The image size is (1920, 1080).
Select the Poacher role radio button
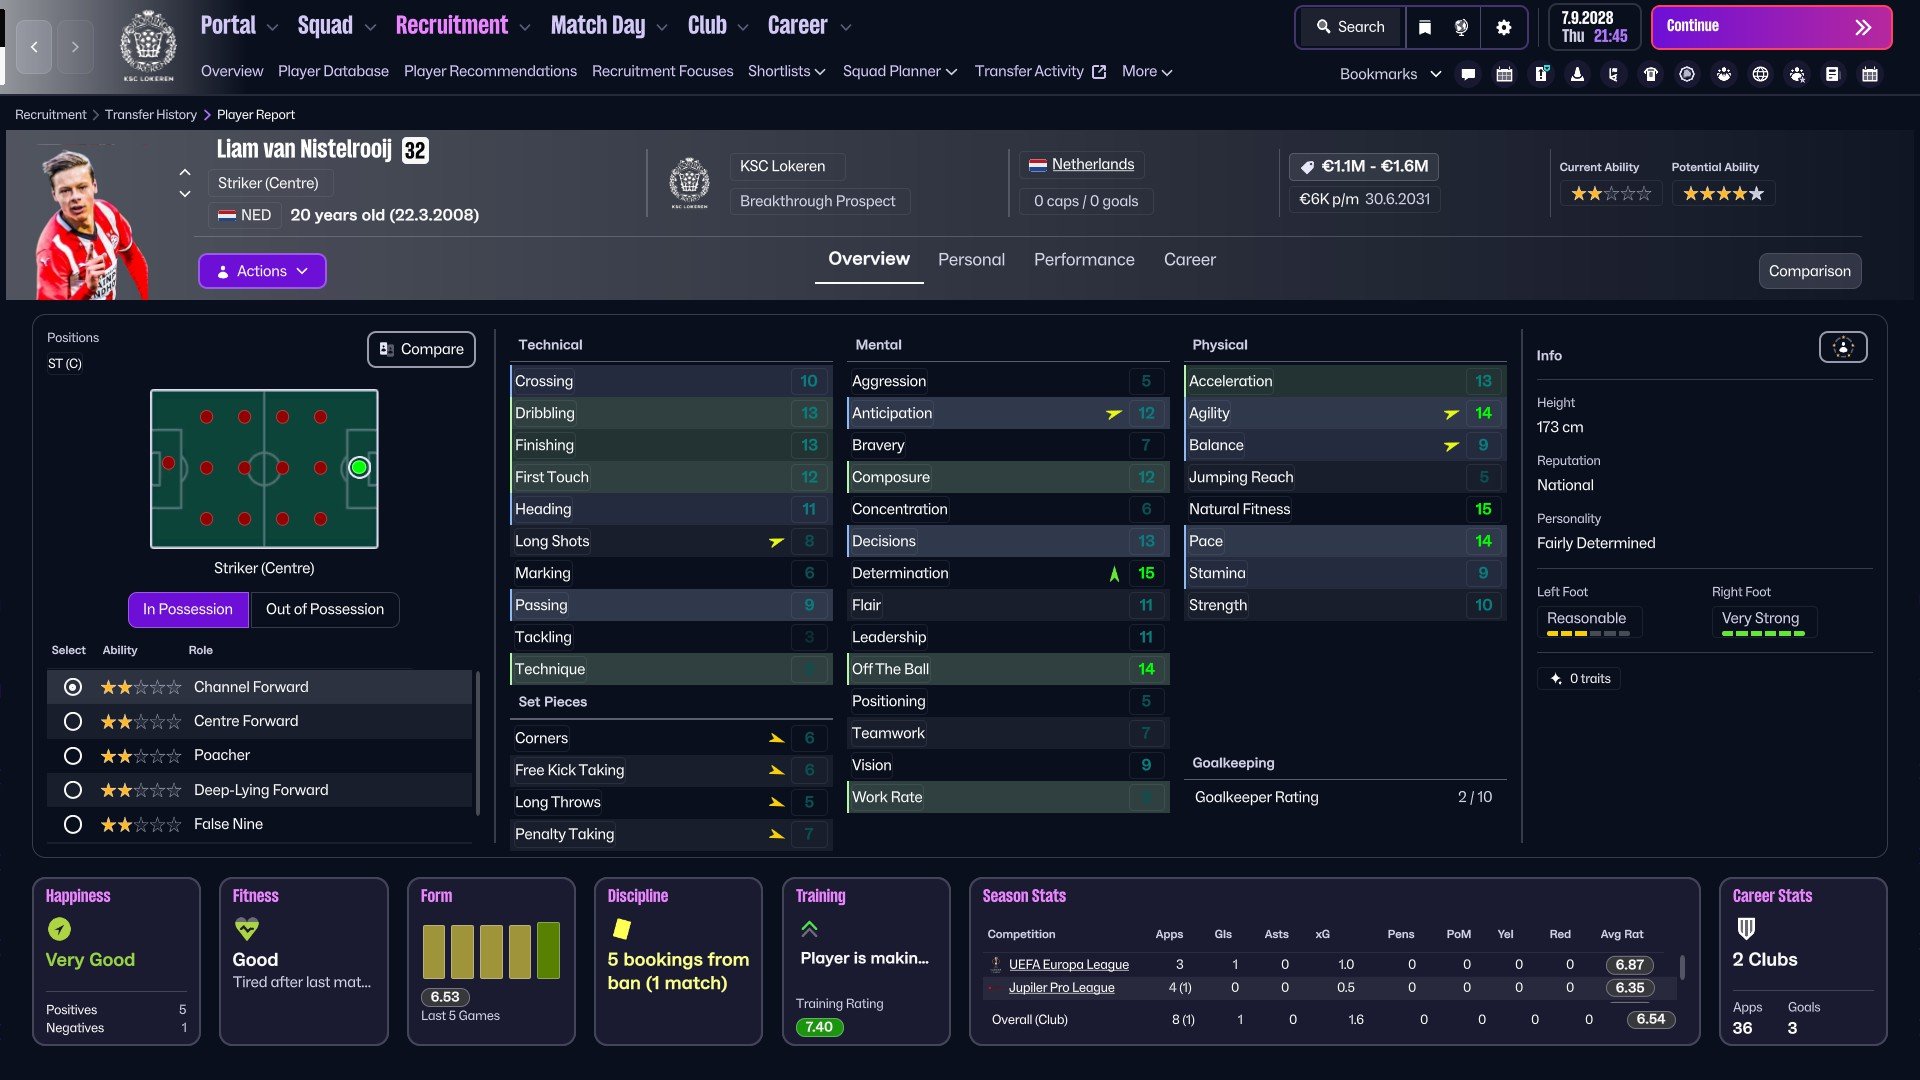(73, 755)
